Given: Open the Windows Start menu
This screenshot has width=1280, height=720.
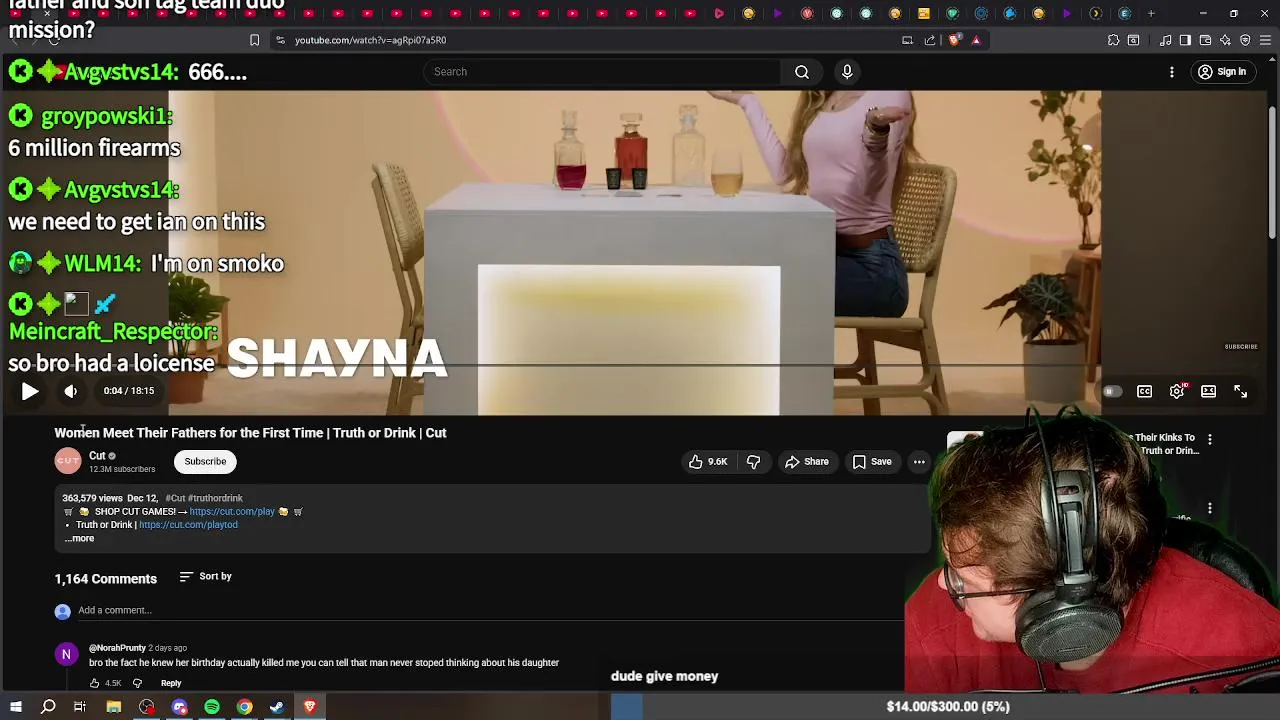Looking at the screenshot, I should [15, 707].
